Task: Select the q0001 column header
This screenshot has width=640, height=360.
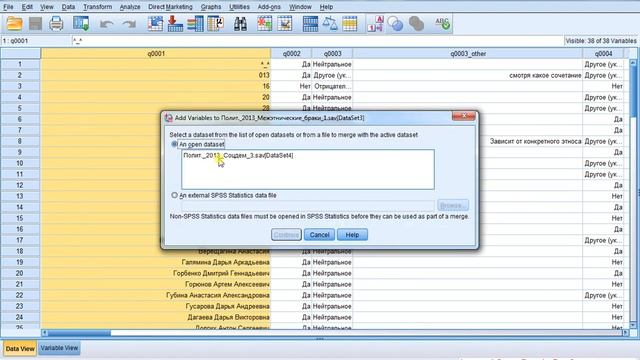Action: click(x=156, y=53)
